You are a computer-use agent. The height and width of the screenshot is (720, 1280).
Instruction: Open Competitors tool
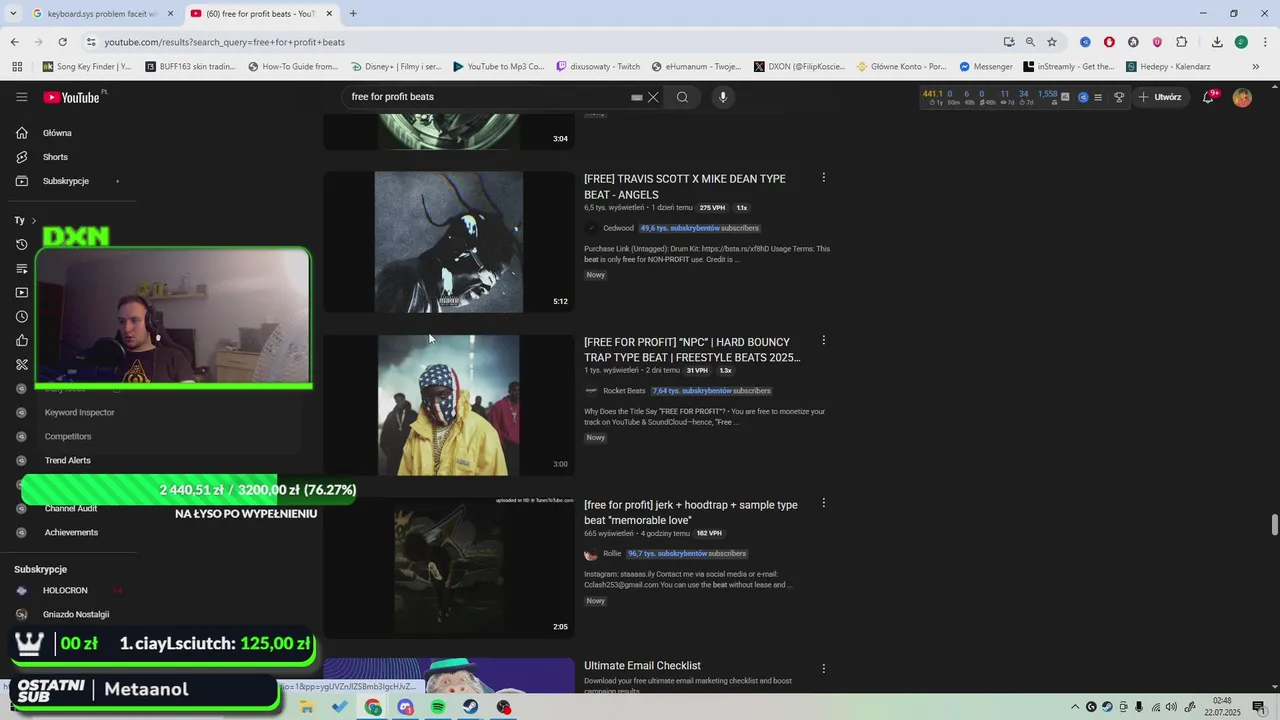[x=68, y=436]
